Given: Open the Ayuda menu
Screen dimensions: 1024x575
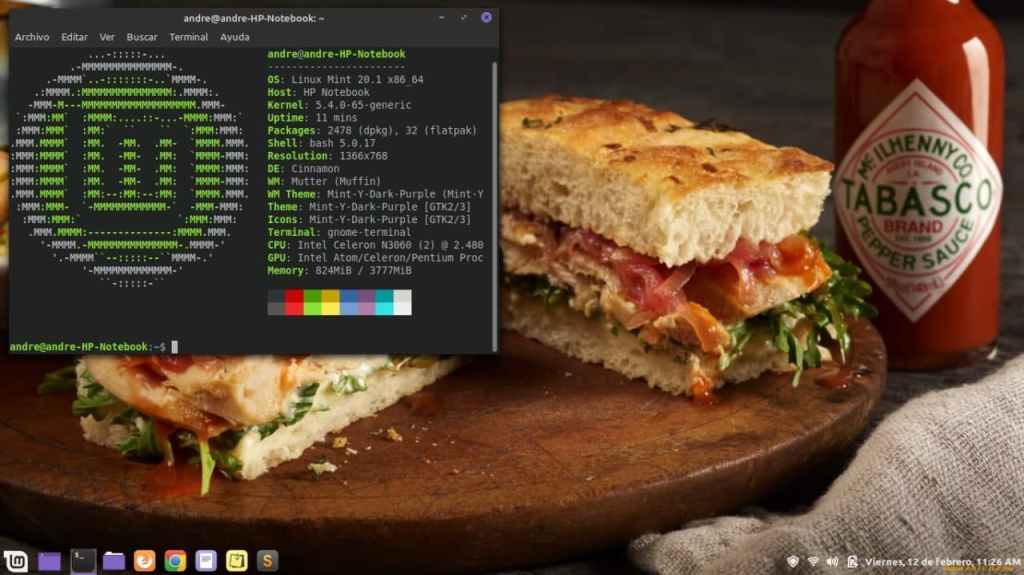Looking at the screenshot, I should click(x=235, y=37).
